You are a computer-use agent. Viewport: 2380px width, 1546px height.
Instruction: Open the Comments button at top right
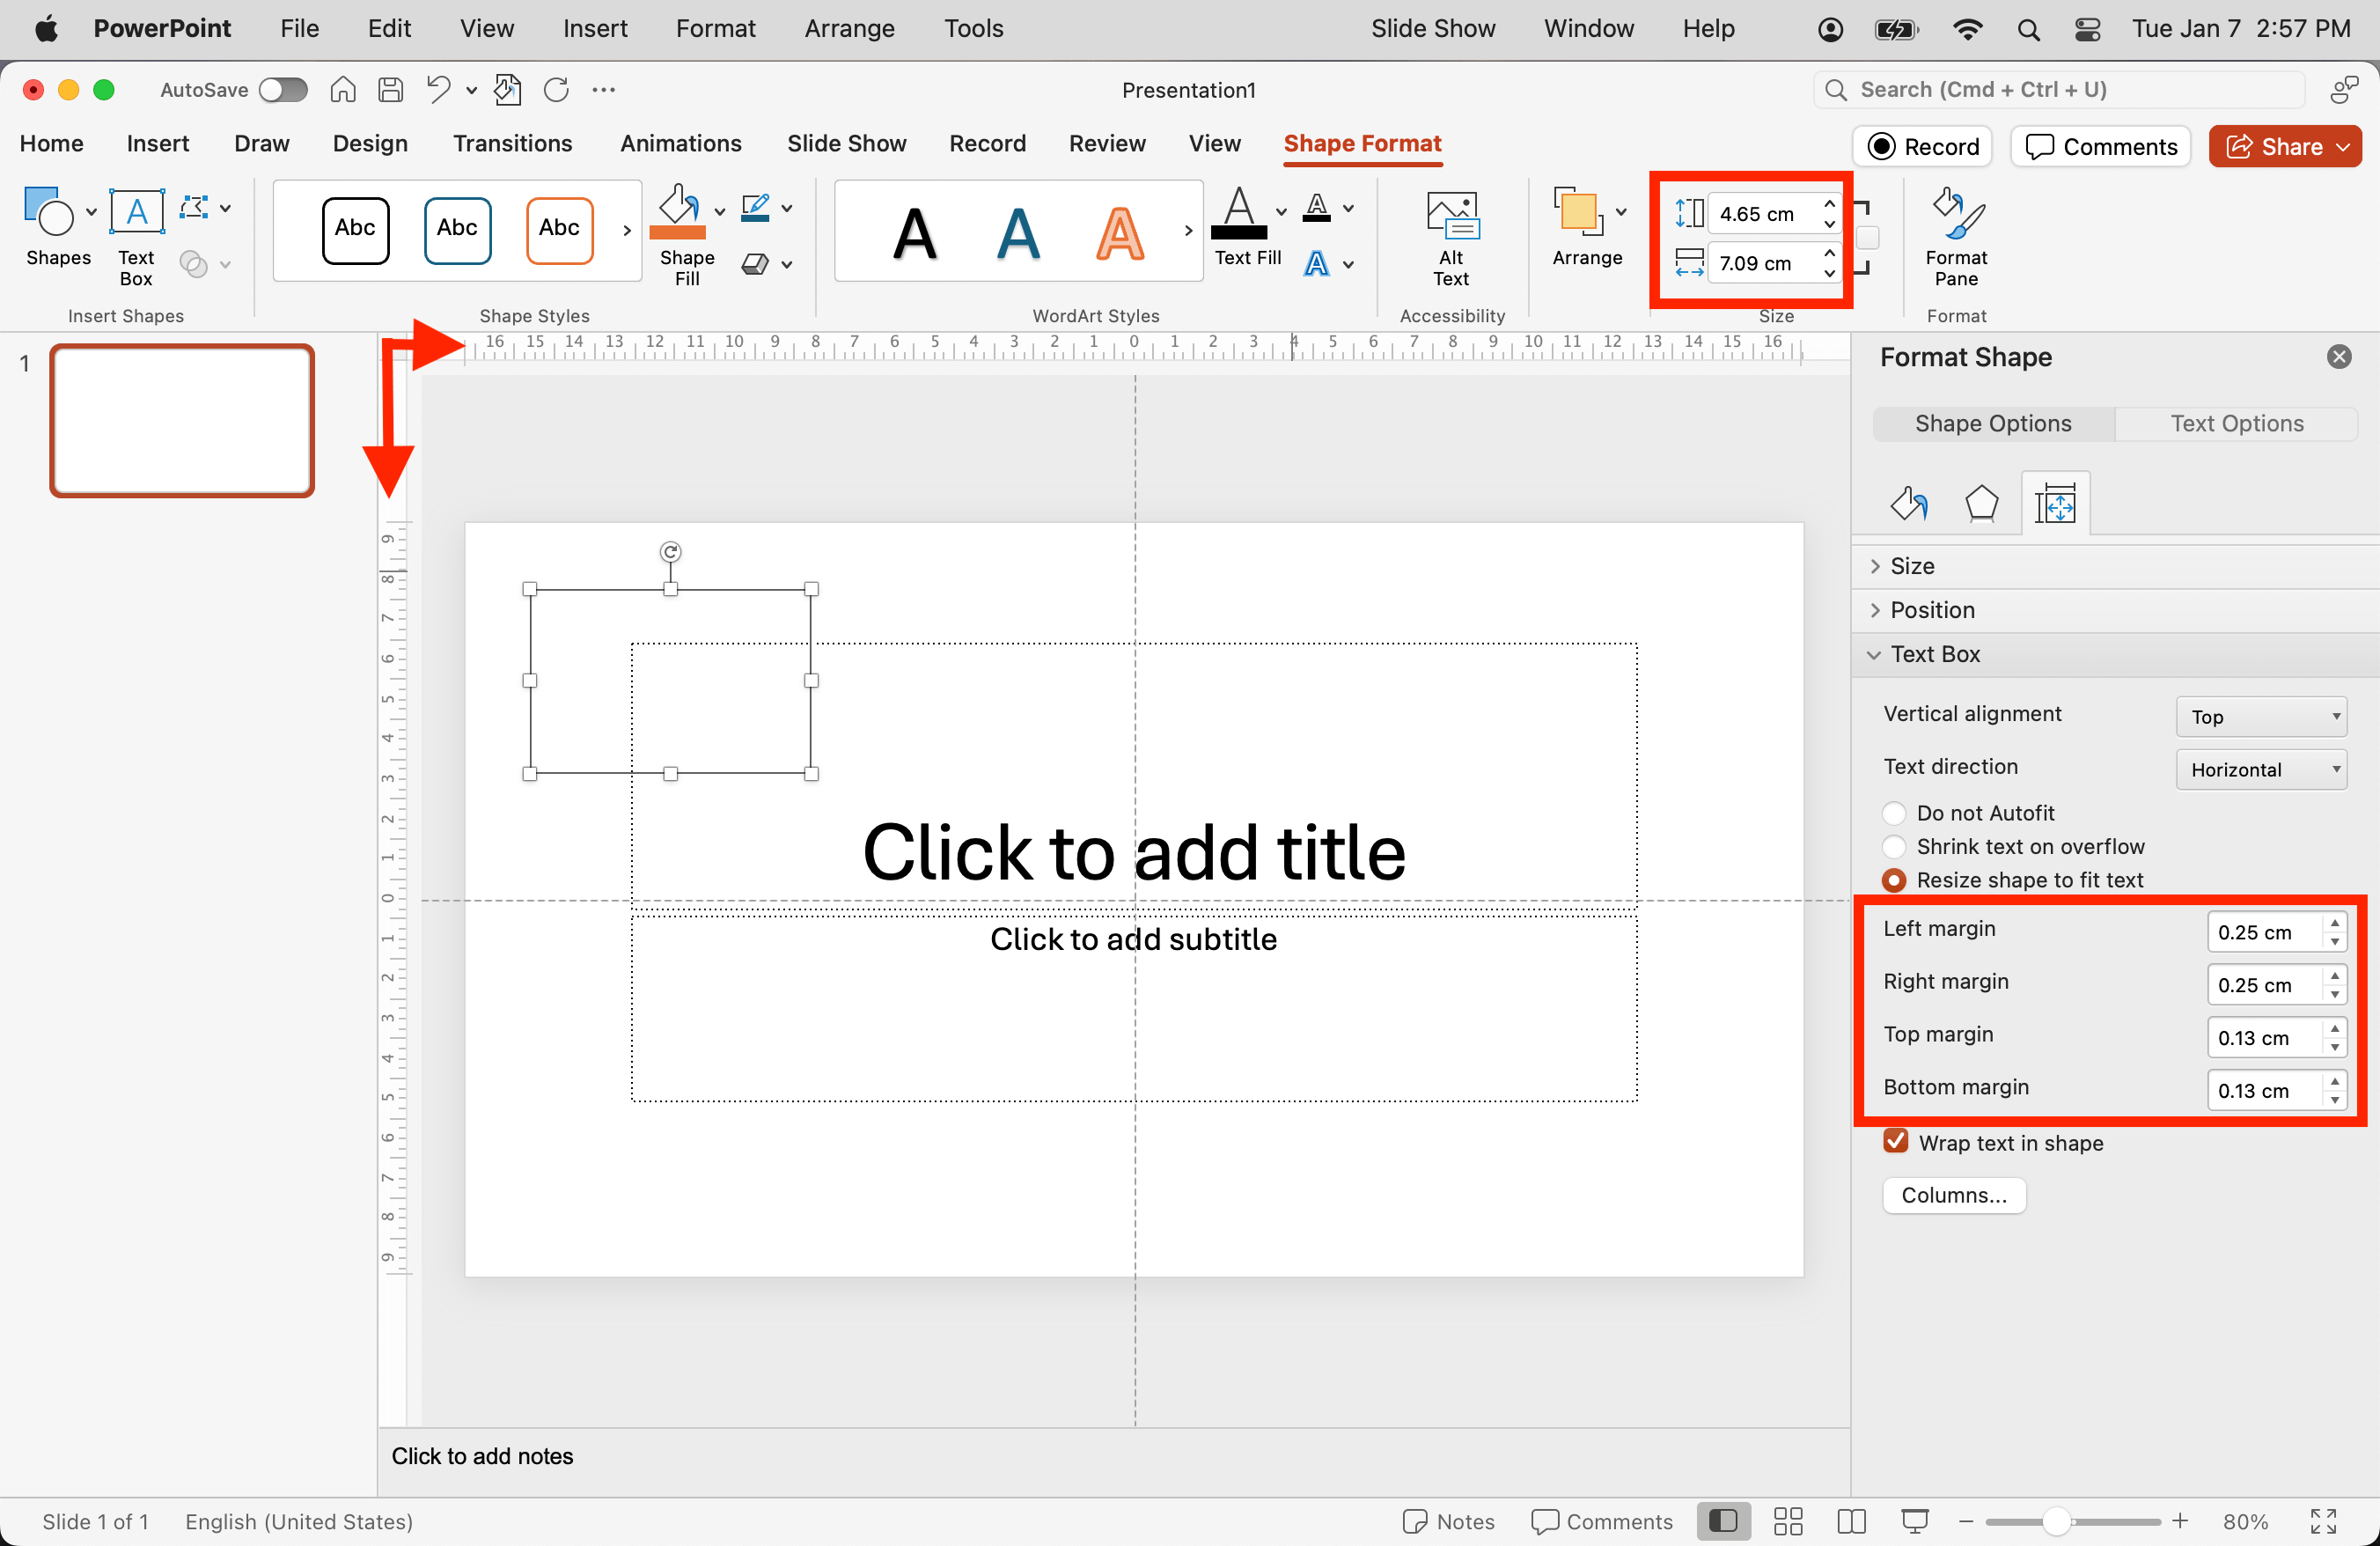(2100, 147)
